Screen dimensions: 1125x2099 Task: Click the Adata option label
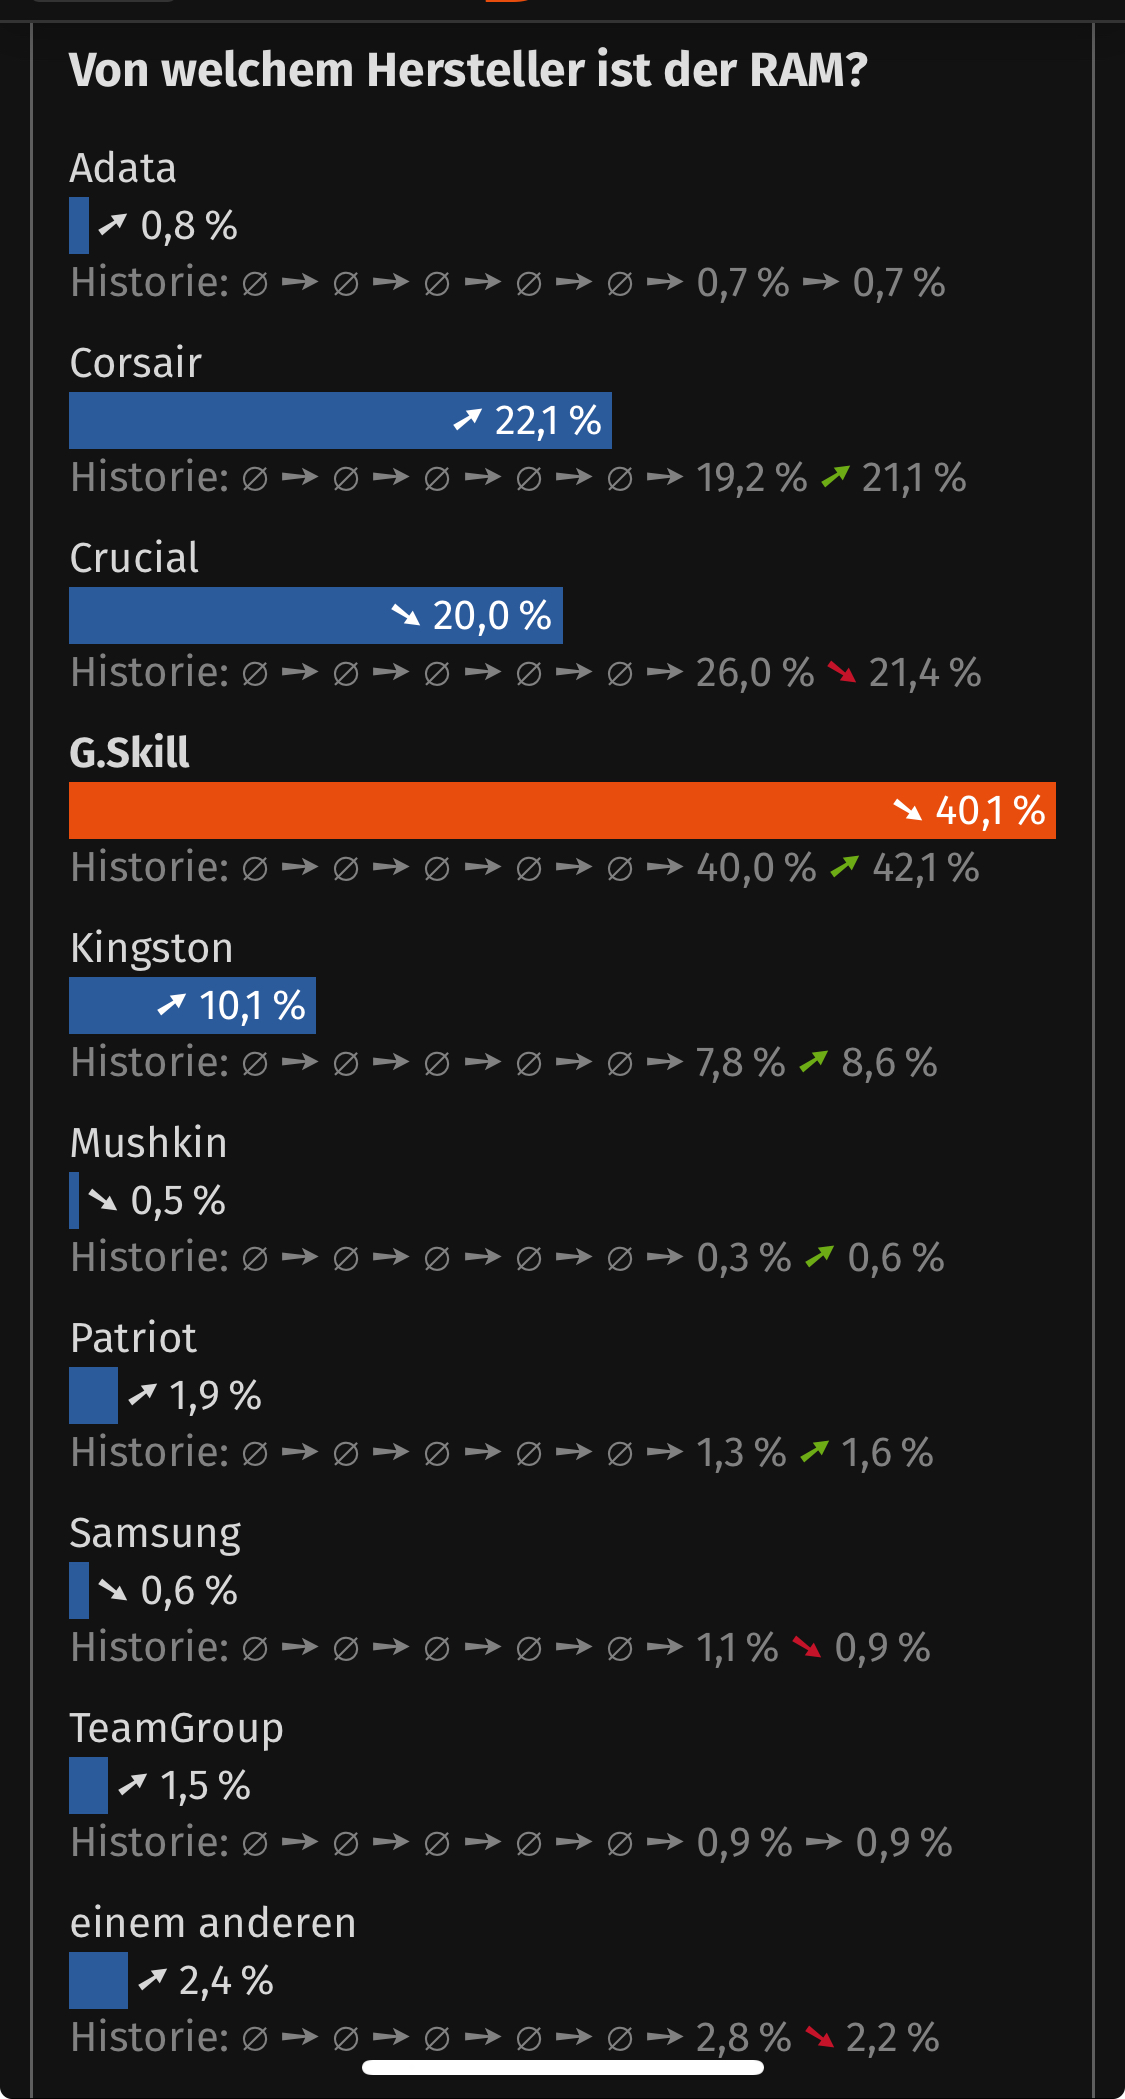click(123, 168)
